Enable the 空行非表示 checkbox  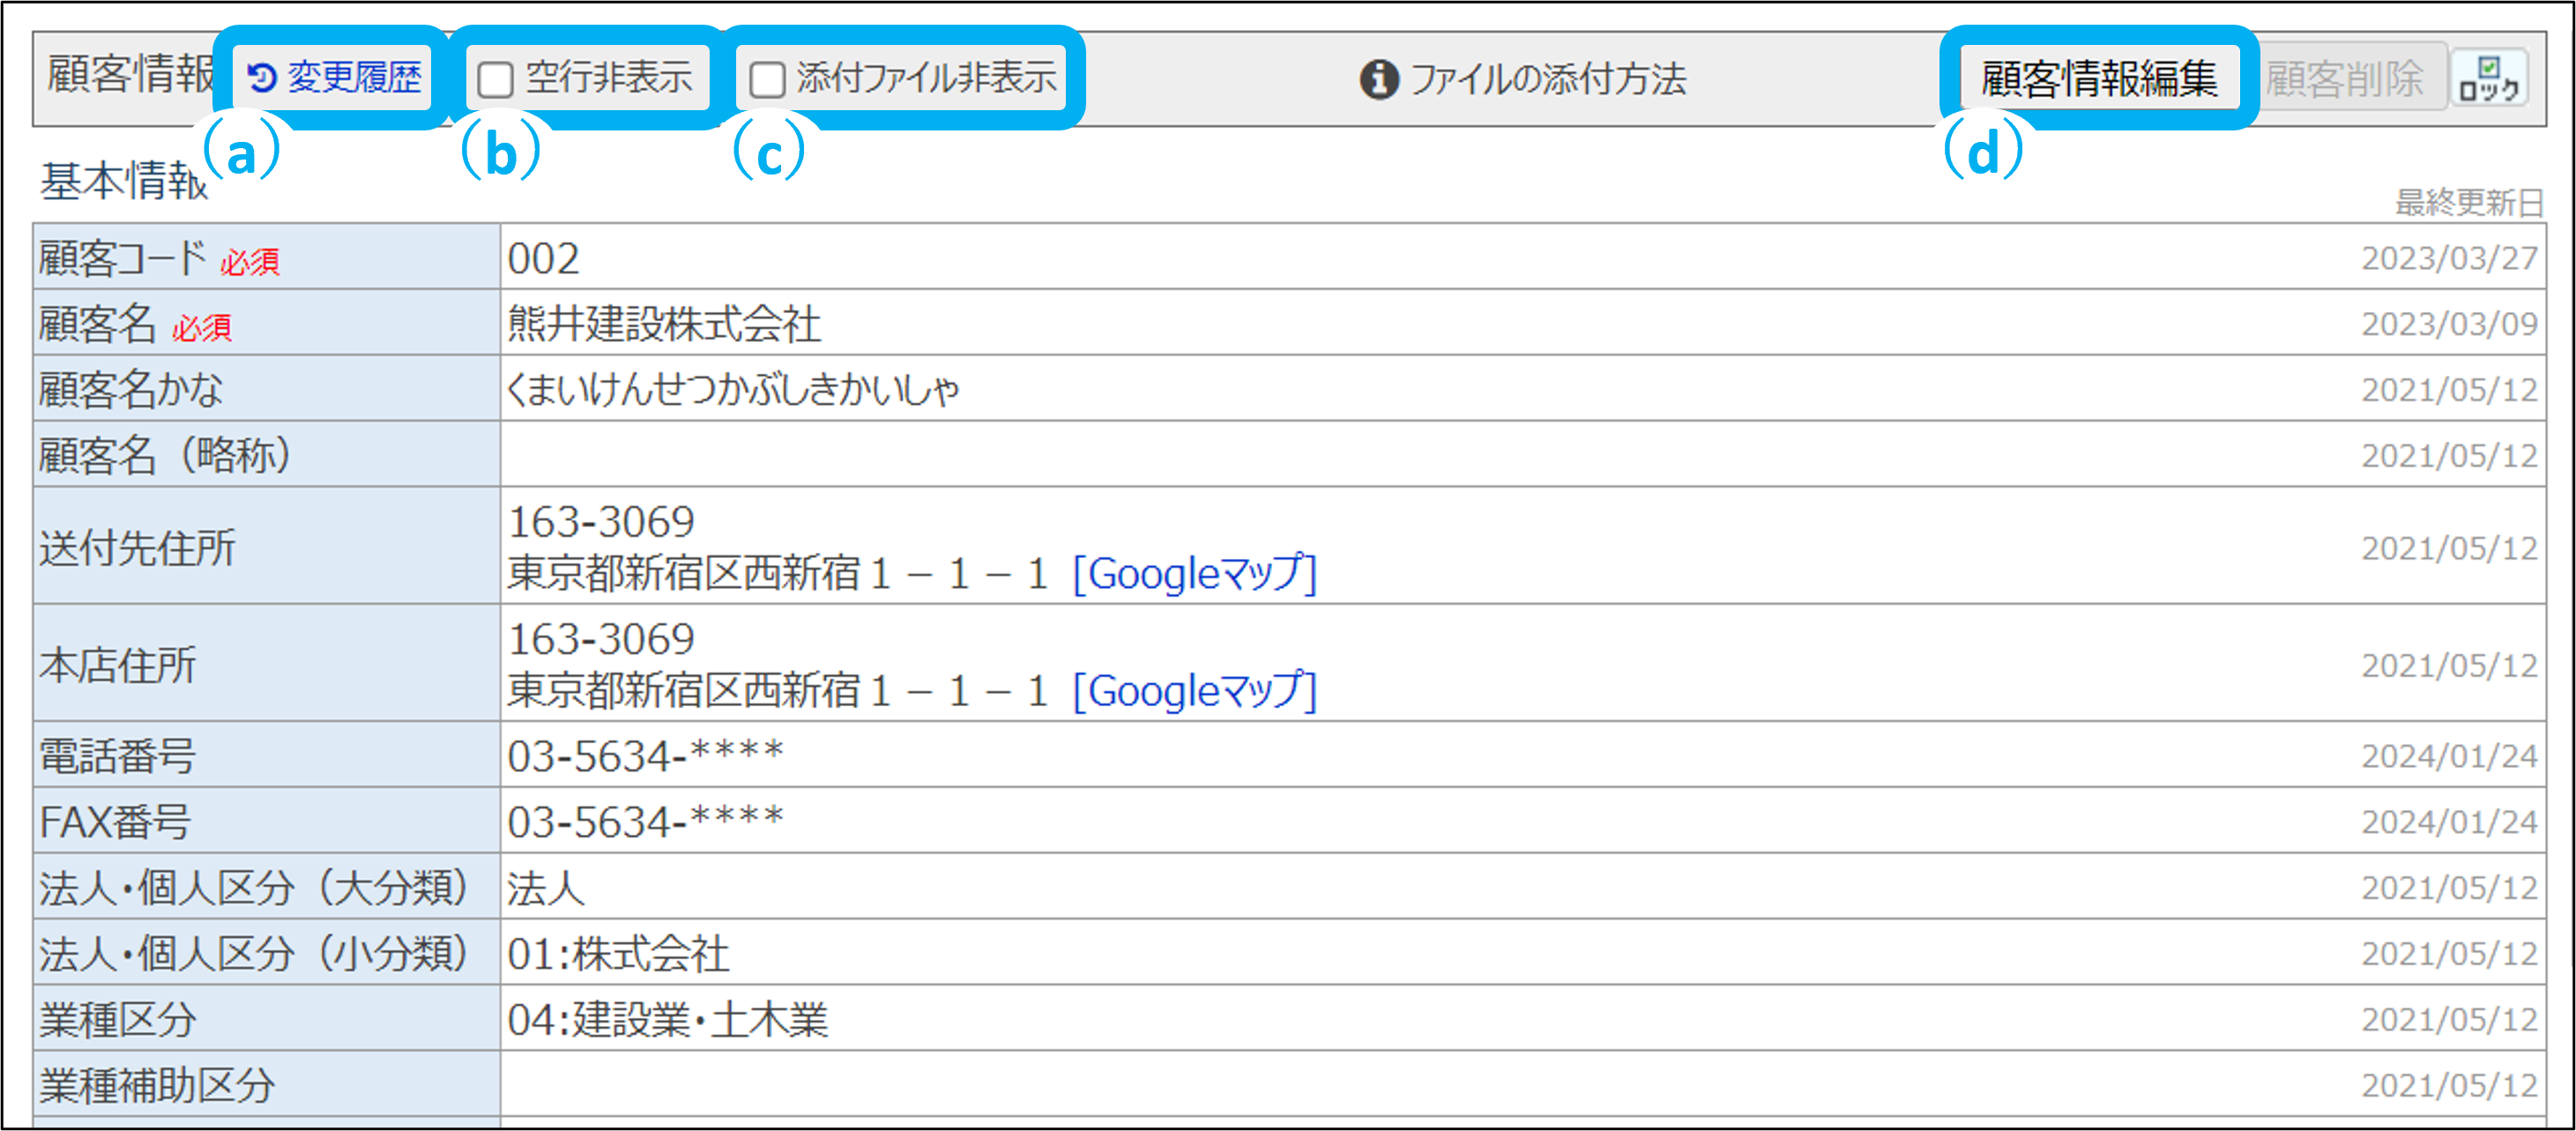click(x=496, y=79)
